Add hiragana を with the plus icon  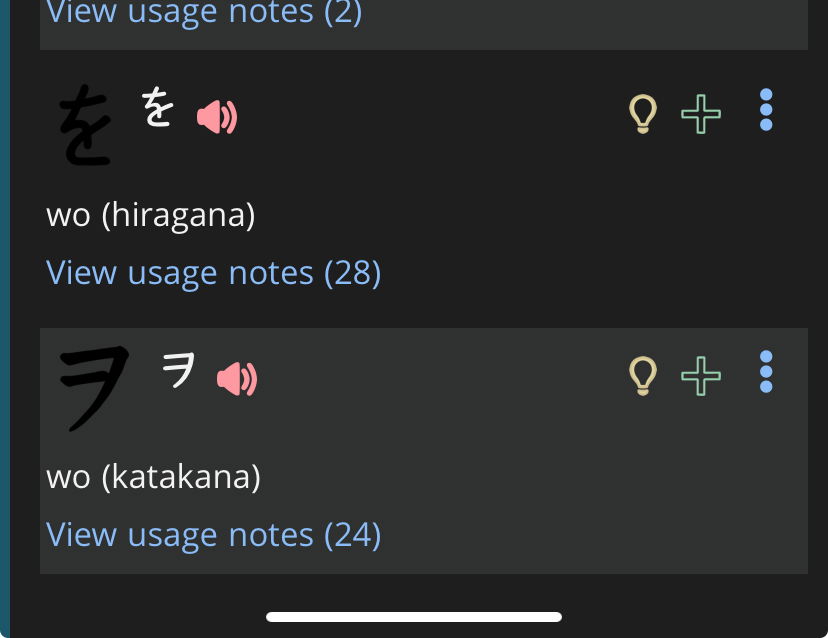(x=701, y=114)
